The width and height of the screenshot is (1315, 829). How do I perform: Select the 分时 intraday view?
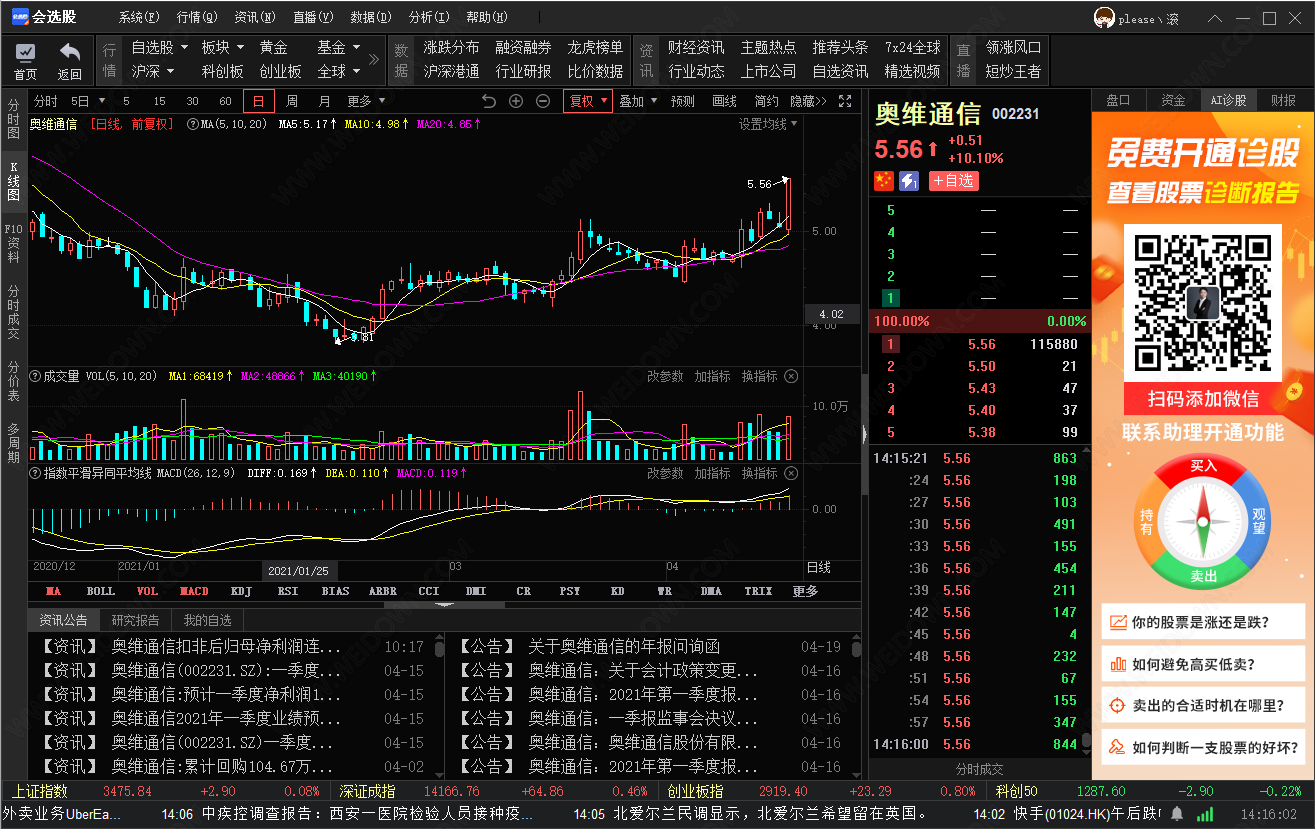point(46,101)
